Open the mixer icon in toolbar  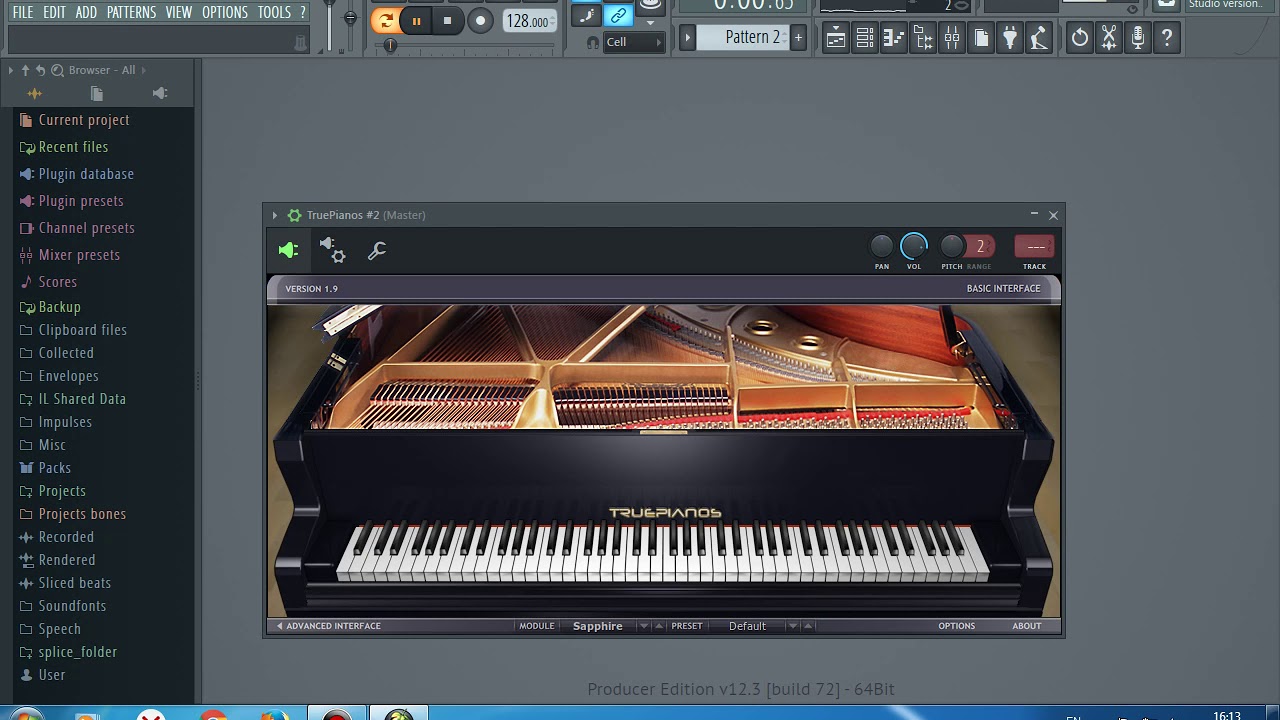[x=952, y=39]
